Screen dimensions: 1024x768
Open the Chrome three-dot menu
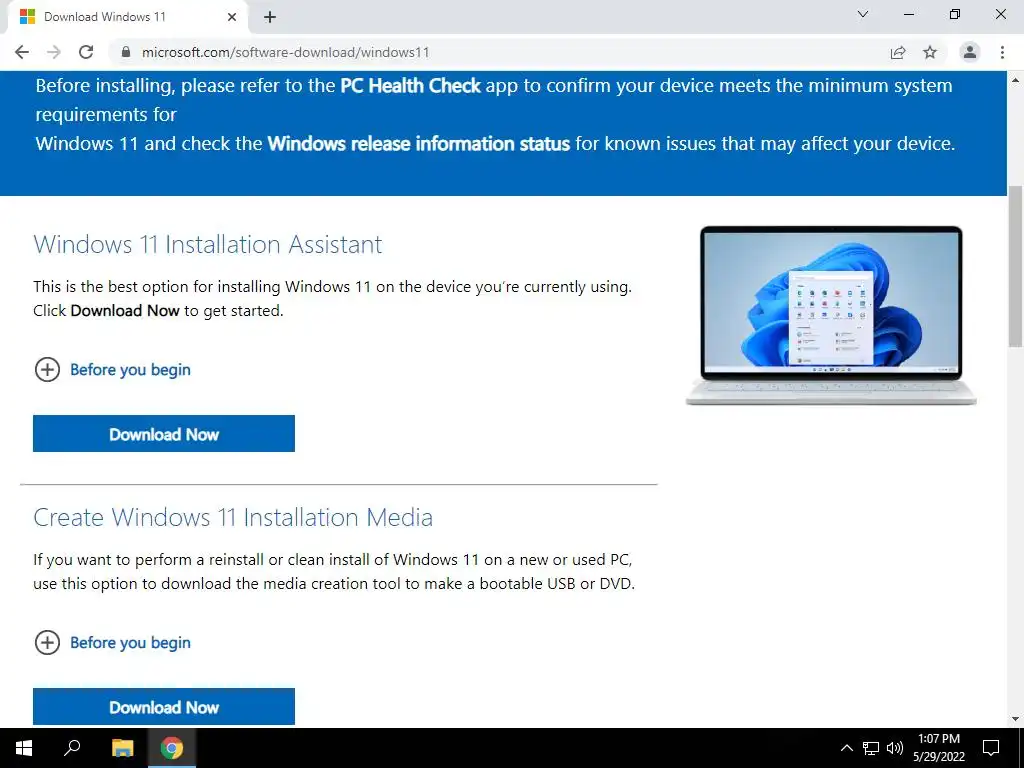(x=1002, y=52)
